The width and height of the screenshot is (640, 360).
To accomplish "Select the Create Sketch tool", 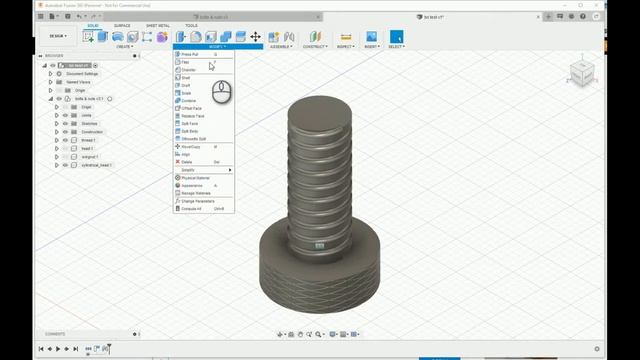I will [88, 37].
